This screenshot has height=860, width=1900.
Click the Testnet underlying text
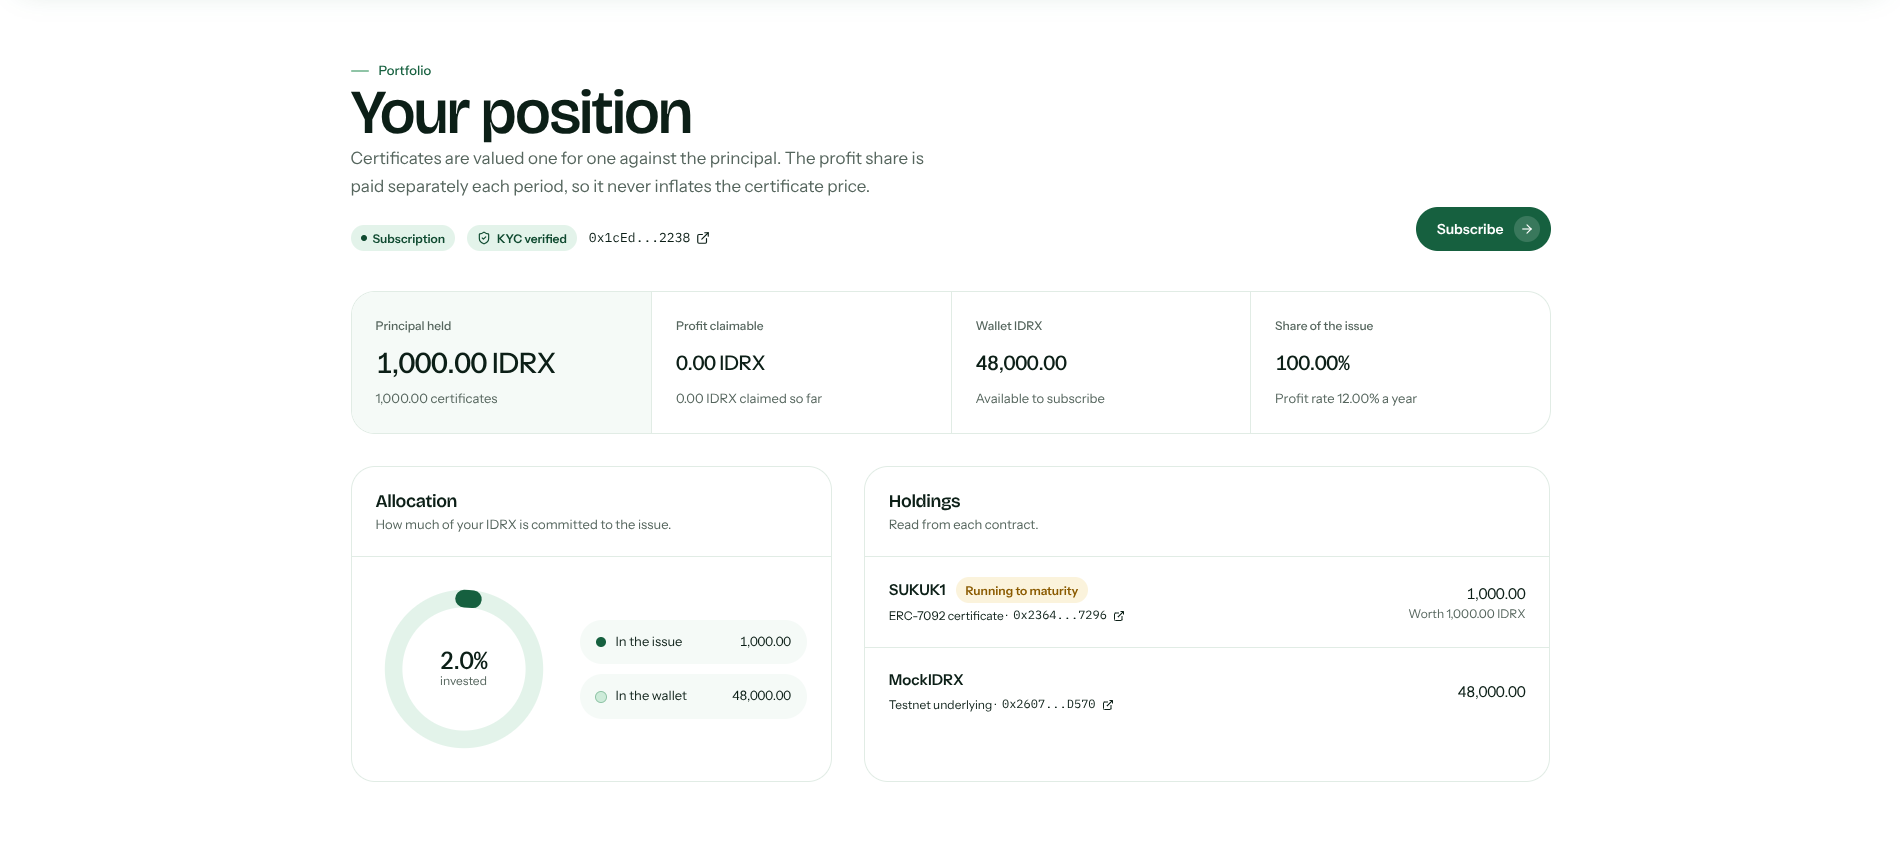[940, 705]
